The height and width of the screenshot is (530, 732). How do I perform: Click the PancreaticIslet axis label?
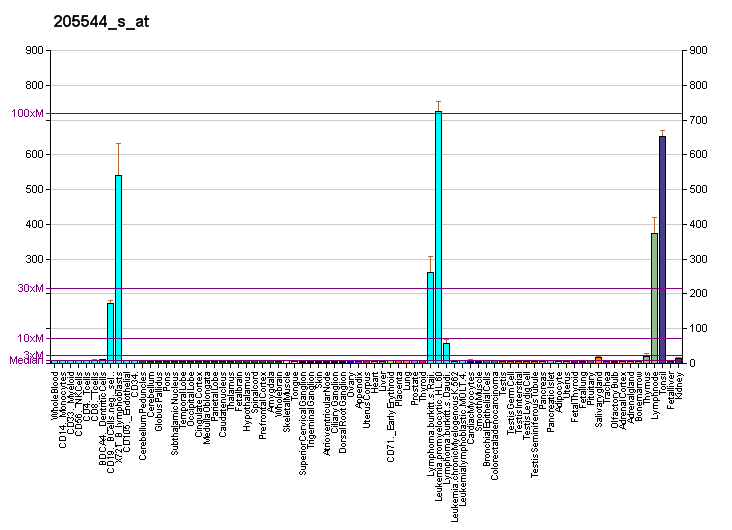(550, 402)
